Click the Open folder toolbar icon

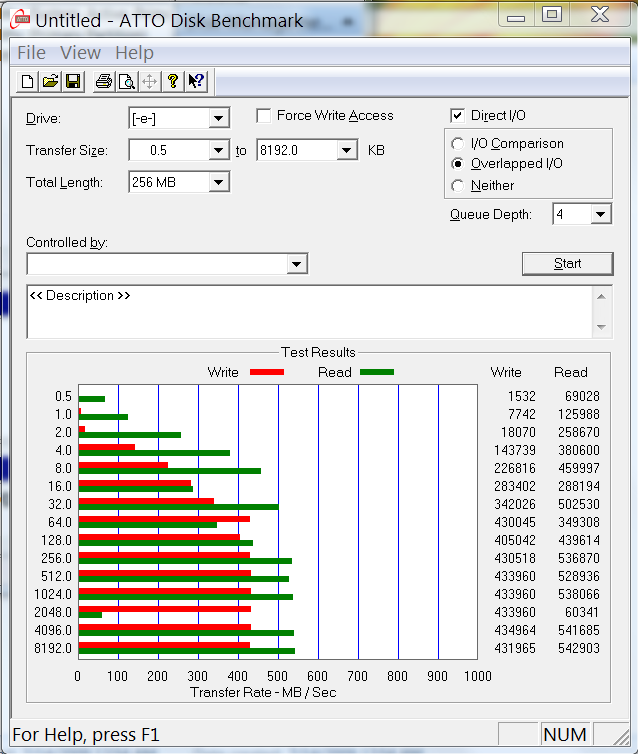(50, 82)
